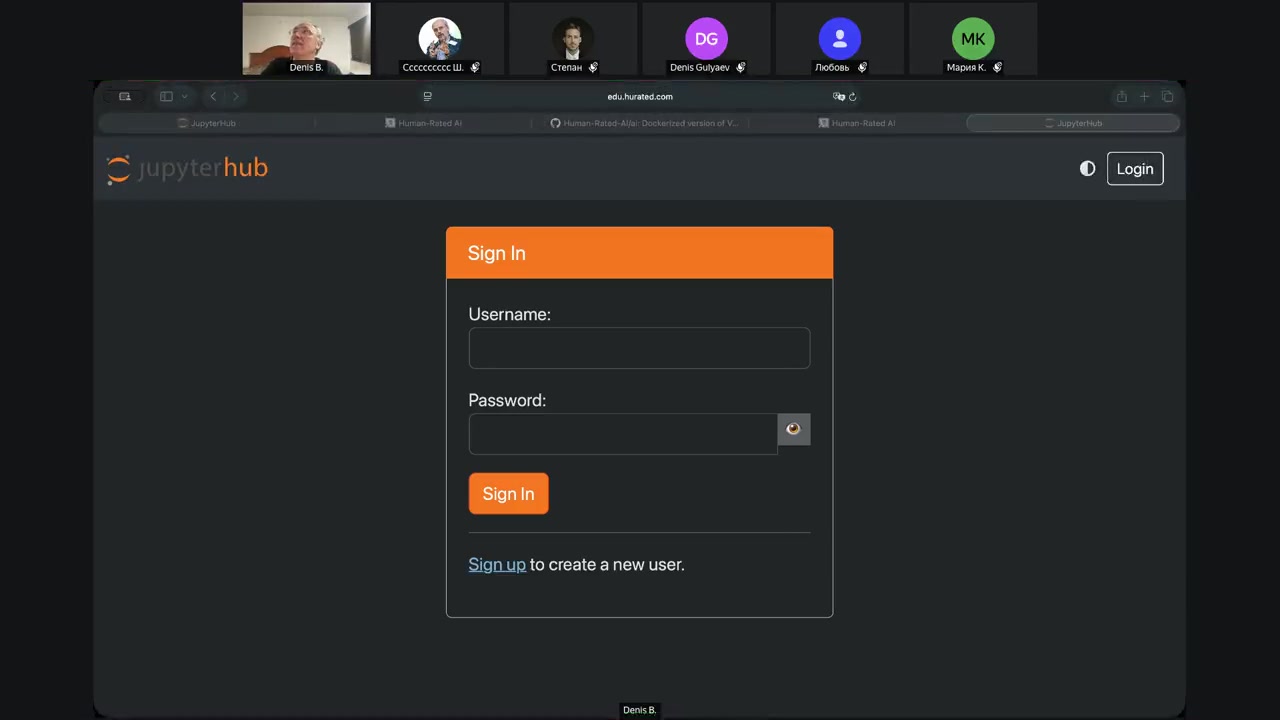Expand the sidebar tab group dropdown arrow
This screenshot has width=1280, height=720.
[185, 97]
